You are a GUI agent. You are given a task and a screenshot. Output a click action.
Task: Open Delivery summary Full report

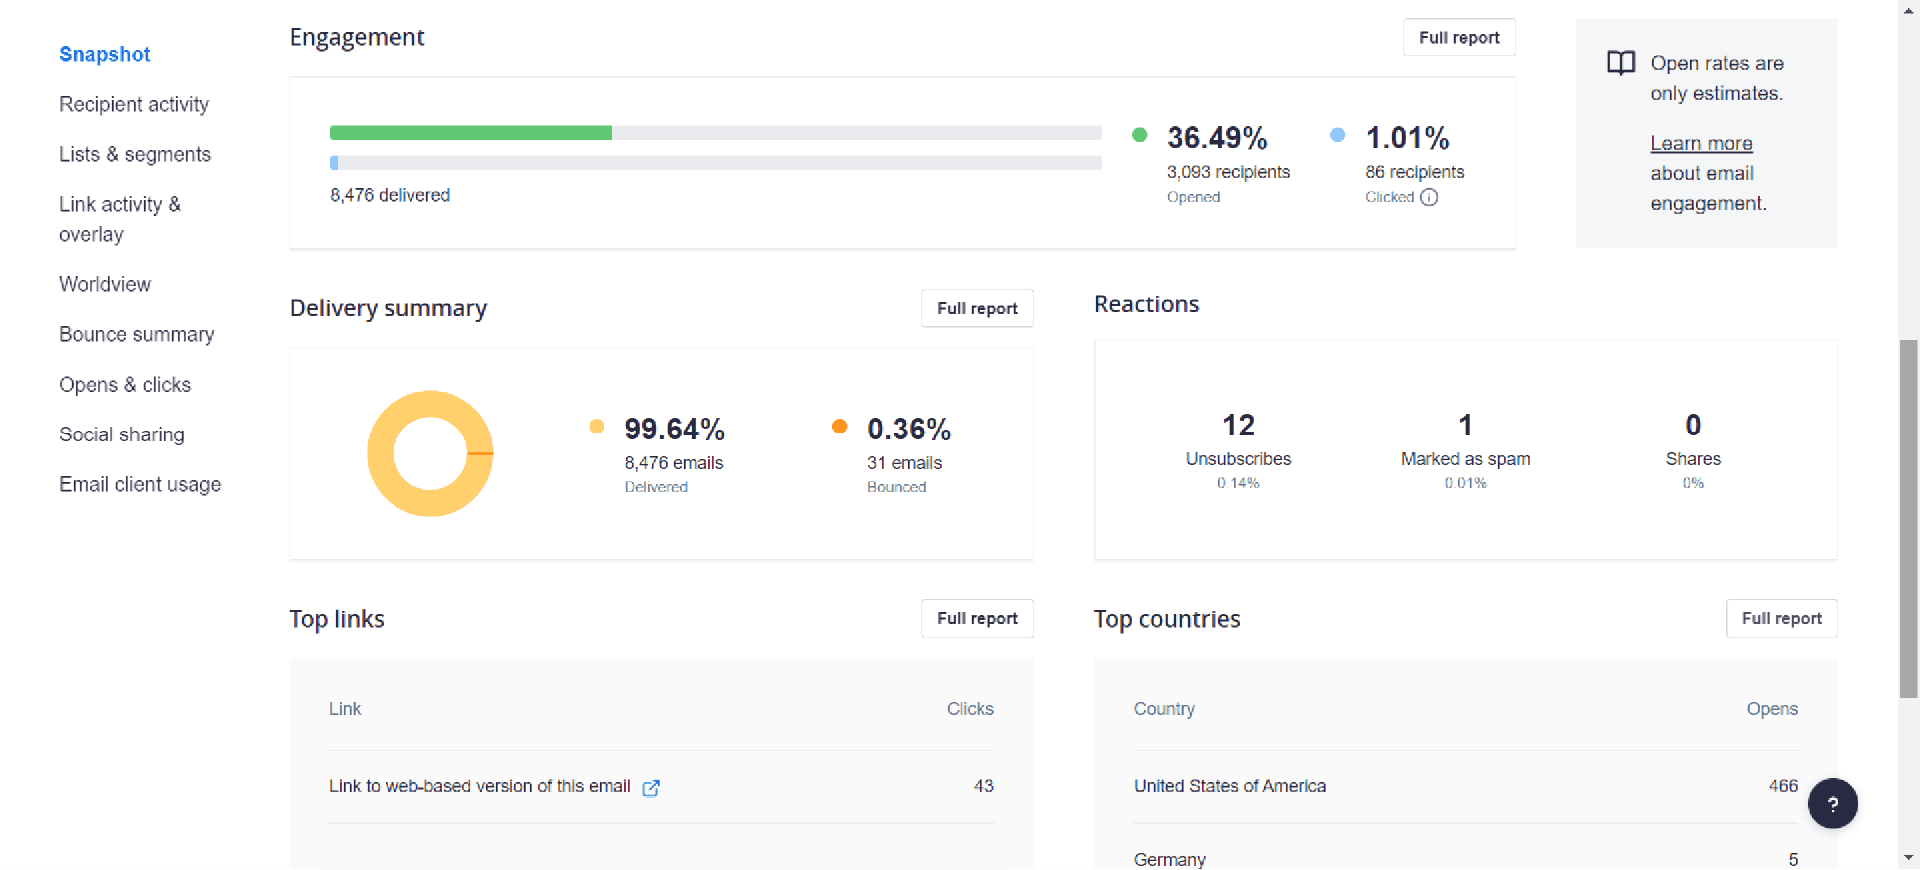pos(976,309)
